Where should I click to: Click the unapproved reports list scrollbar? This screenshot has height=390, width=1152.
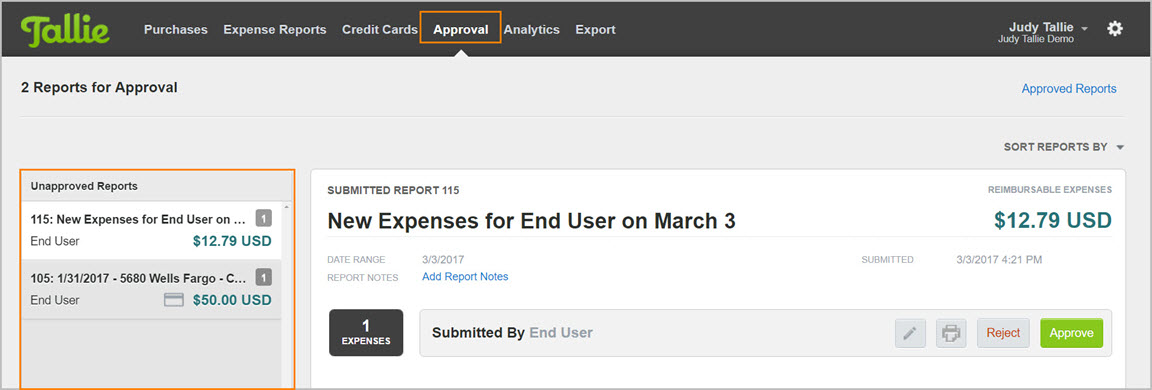click(x=287, y=294)
